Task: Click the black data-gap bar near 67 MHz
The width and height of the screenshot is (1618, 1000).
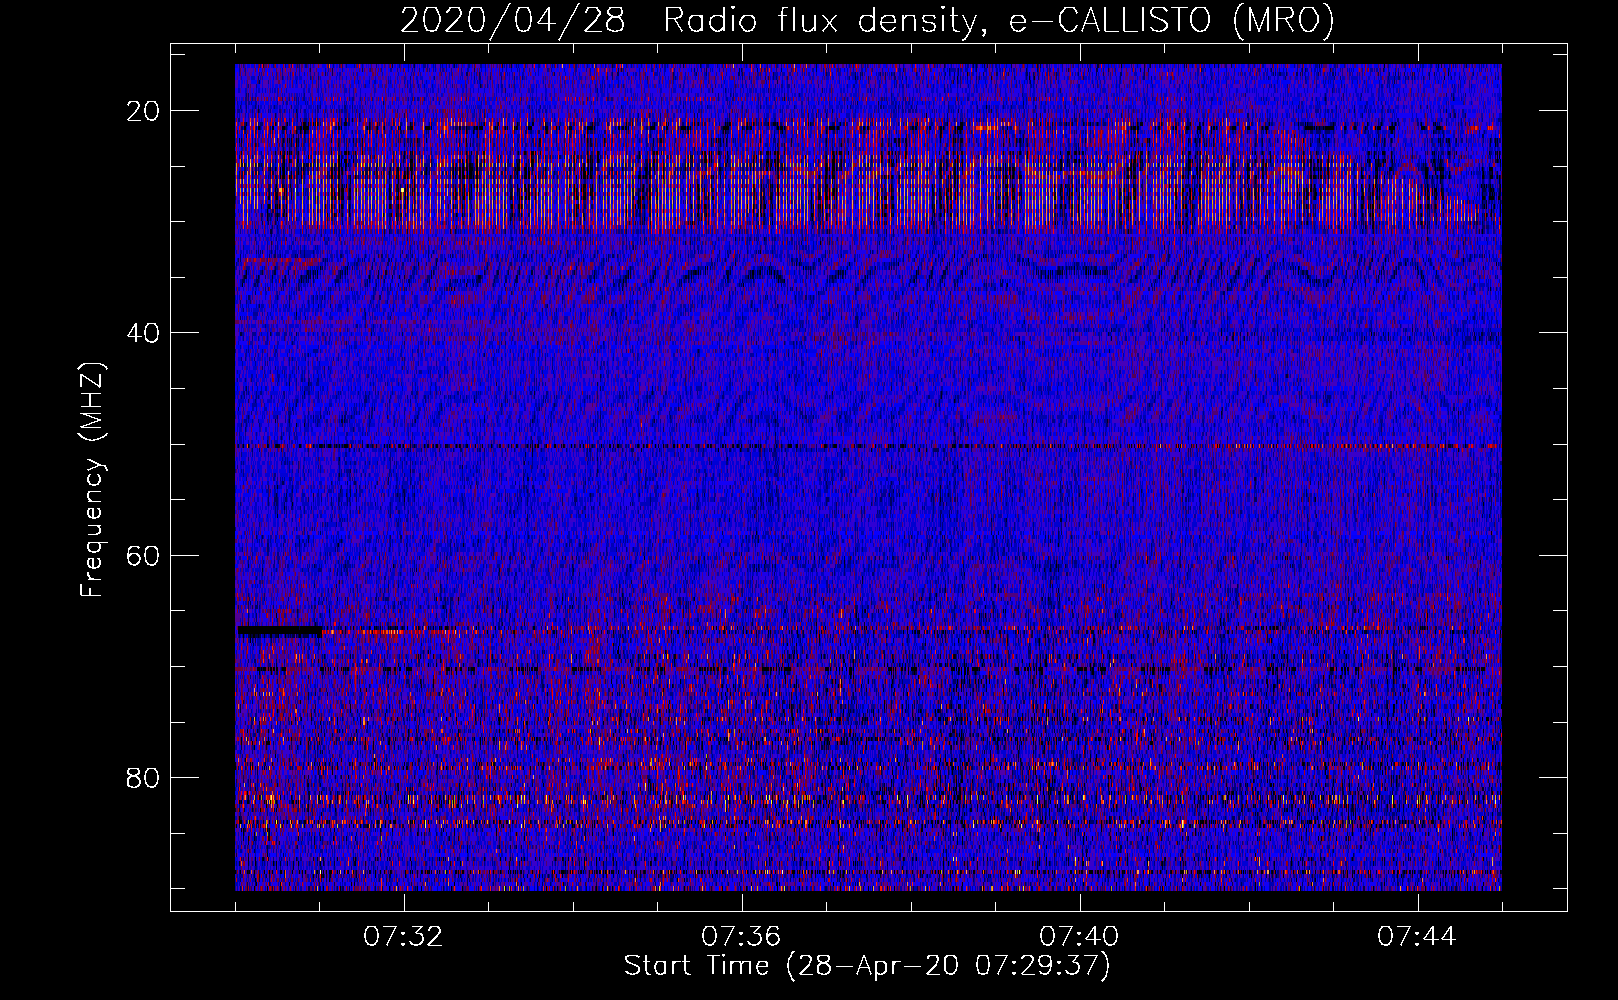Action: [280, 631]
